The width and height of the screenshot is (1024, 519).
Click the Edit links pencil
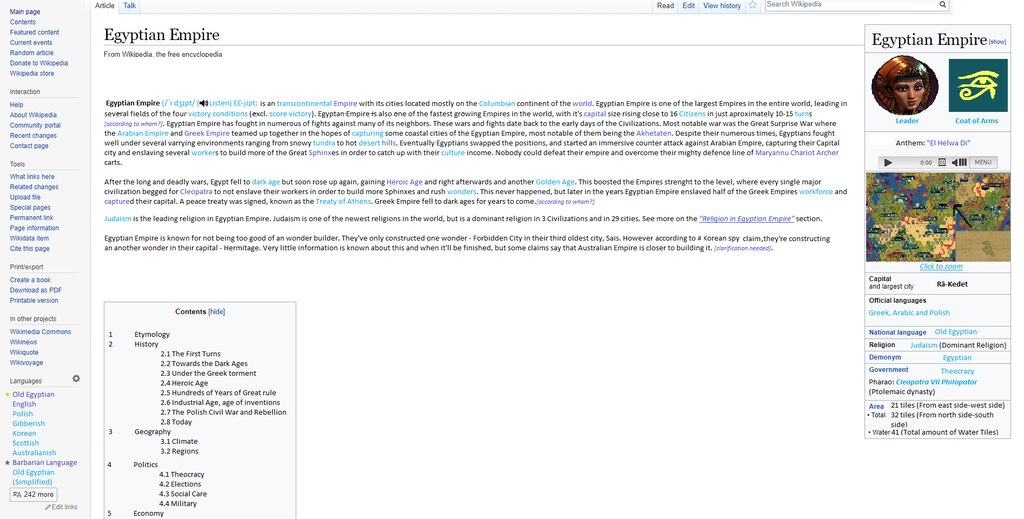click(61, 507)
